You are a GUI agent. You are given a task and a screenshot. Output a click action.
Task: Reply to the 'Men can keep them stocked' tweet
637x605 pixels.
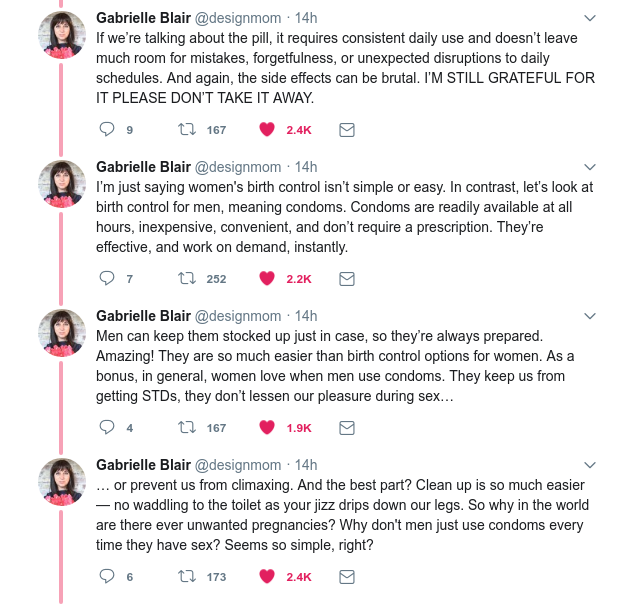coord(109,427)
